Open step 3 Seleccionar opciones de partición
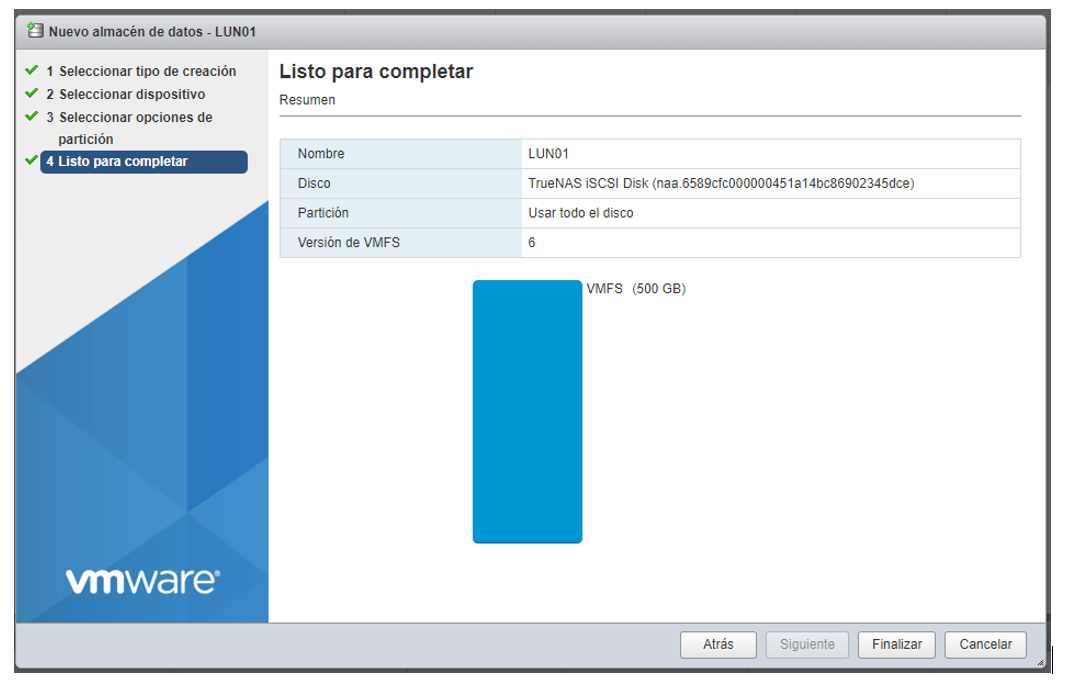Viewport: 1069px width, 687px height. (x=130, y=127)
